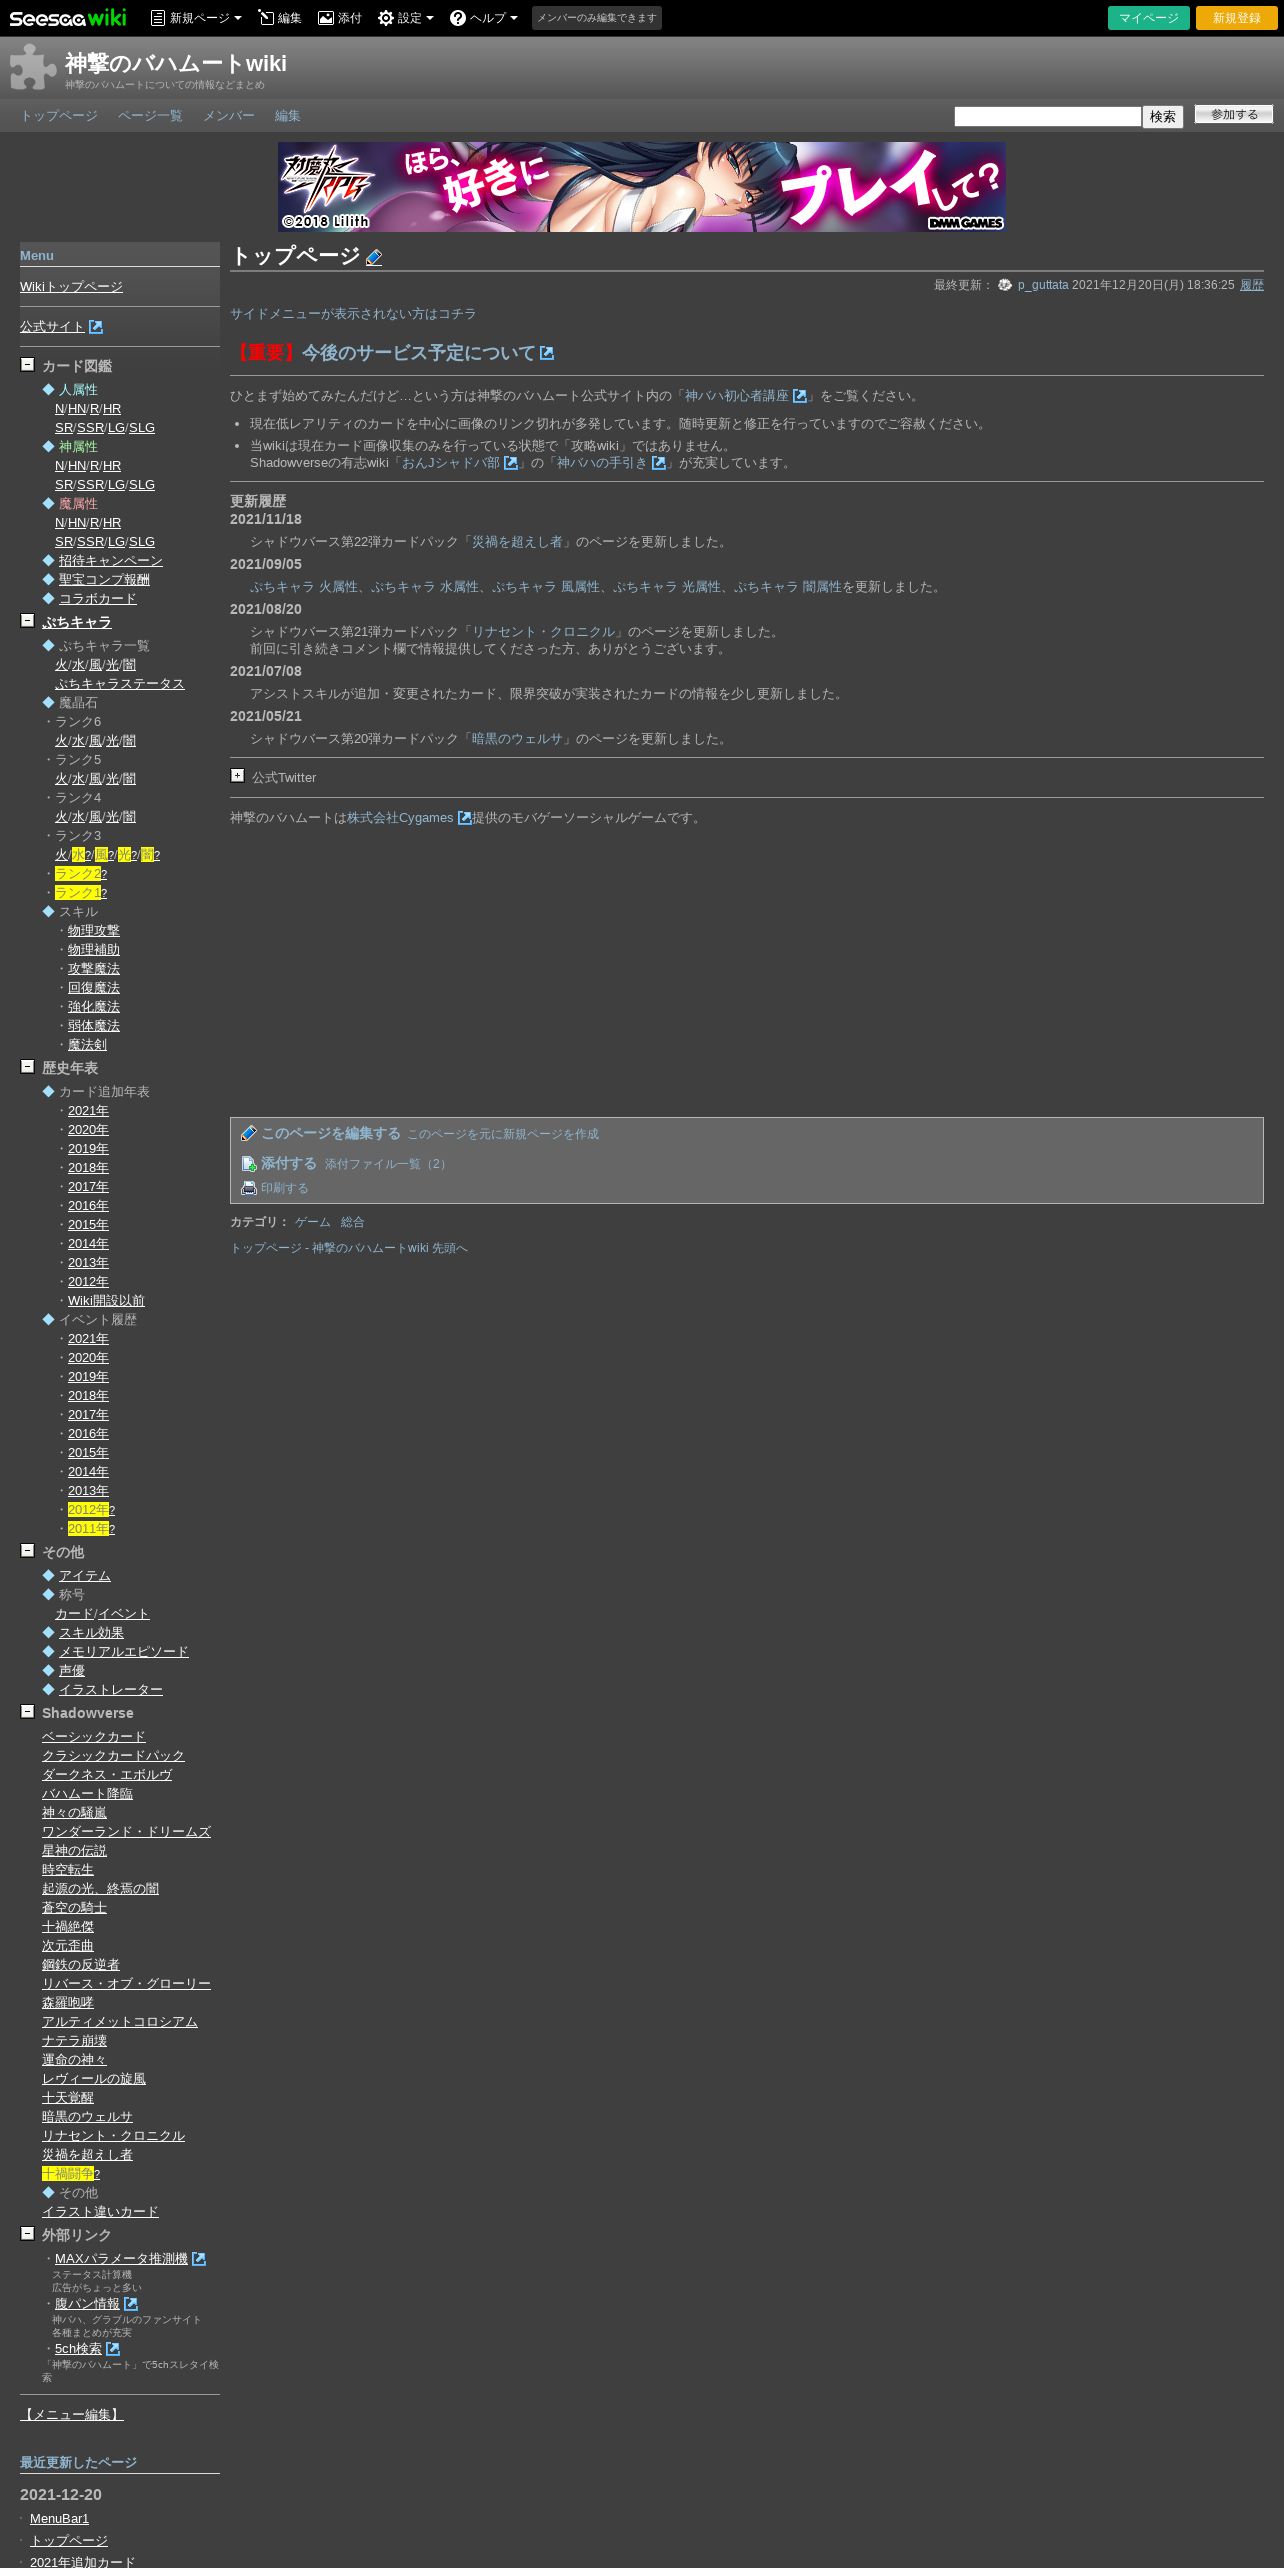The width and height of the screenshot is (1284, 2568).
Task: Collapse the カード図鑑 menu section
Action: coord(27,365)
